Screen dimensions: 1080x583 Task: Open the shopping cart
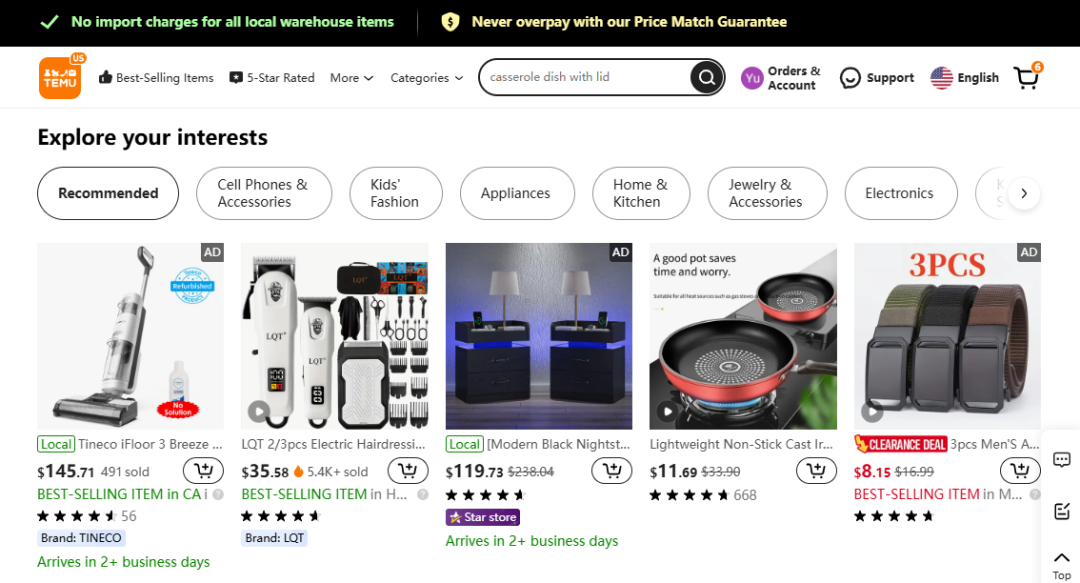click(1027, 77)
